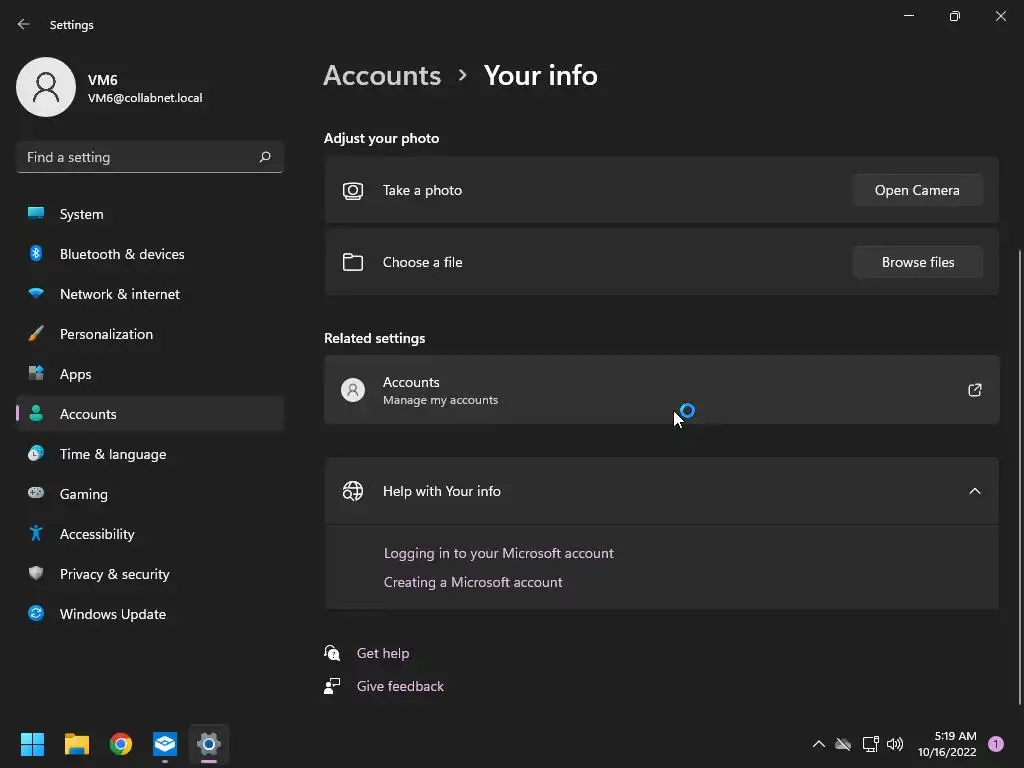Collapse the Help with Your info section
Screen dimensions: 1024x768
coord(974,491)
